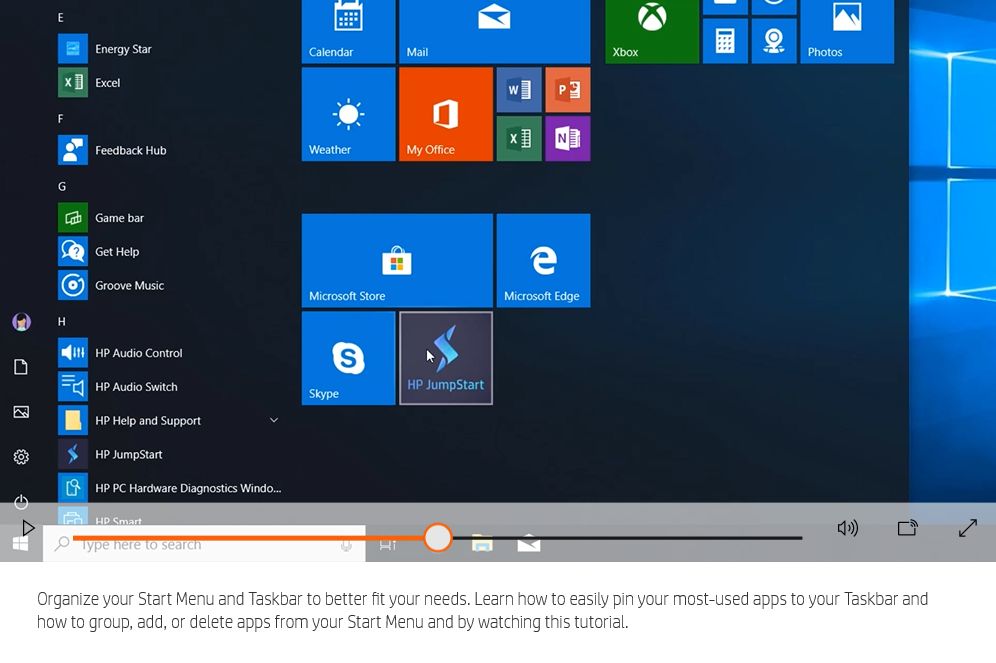Open File Explorer from the taskbar
Screen dimensions: 996x663
[x=482, y=544]
